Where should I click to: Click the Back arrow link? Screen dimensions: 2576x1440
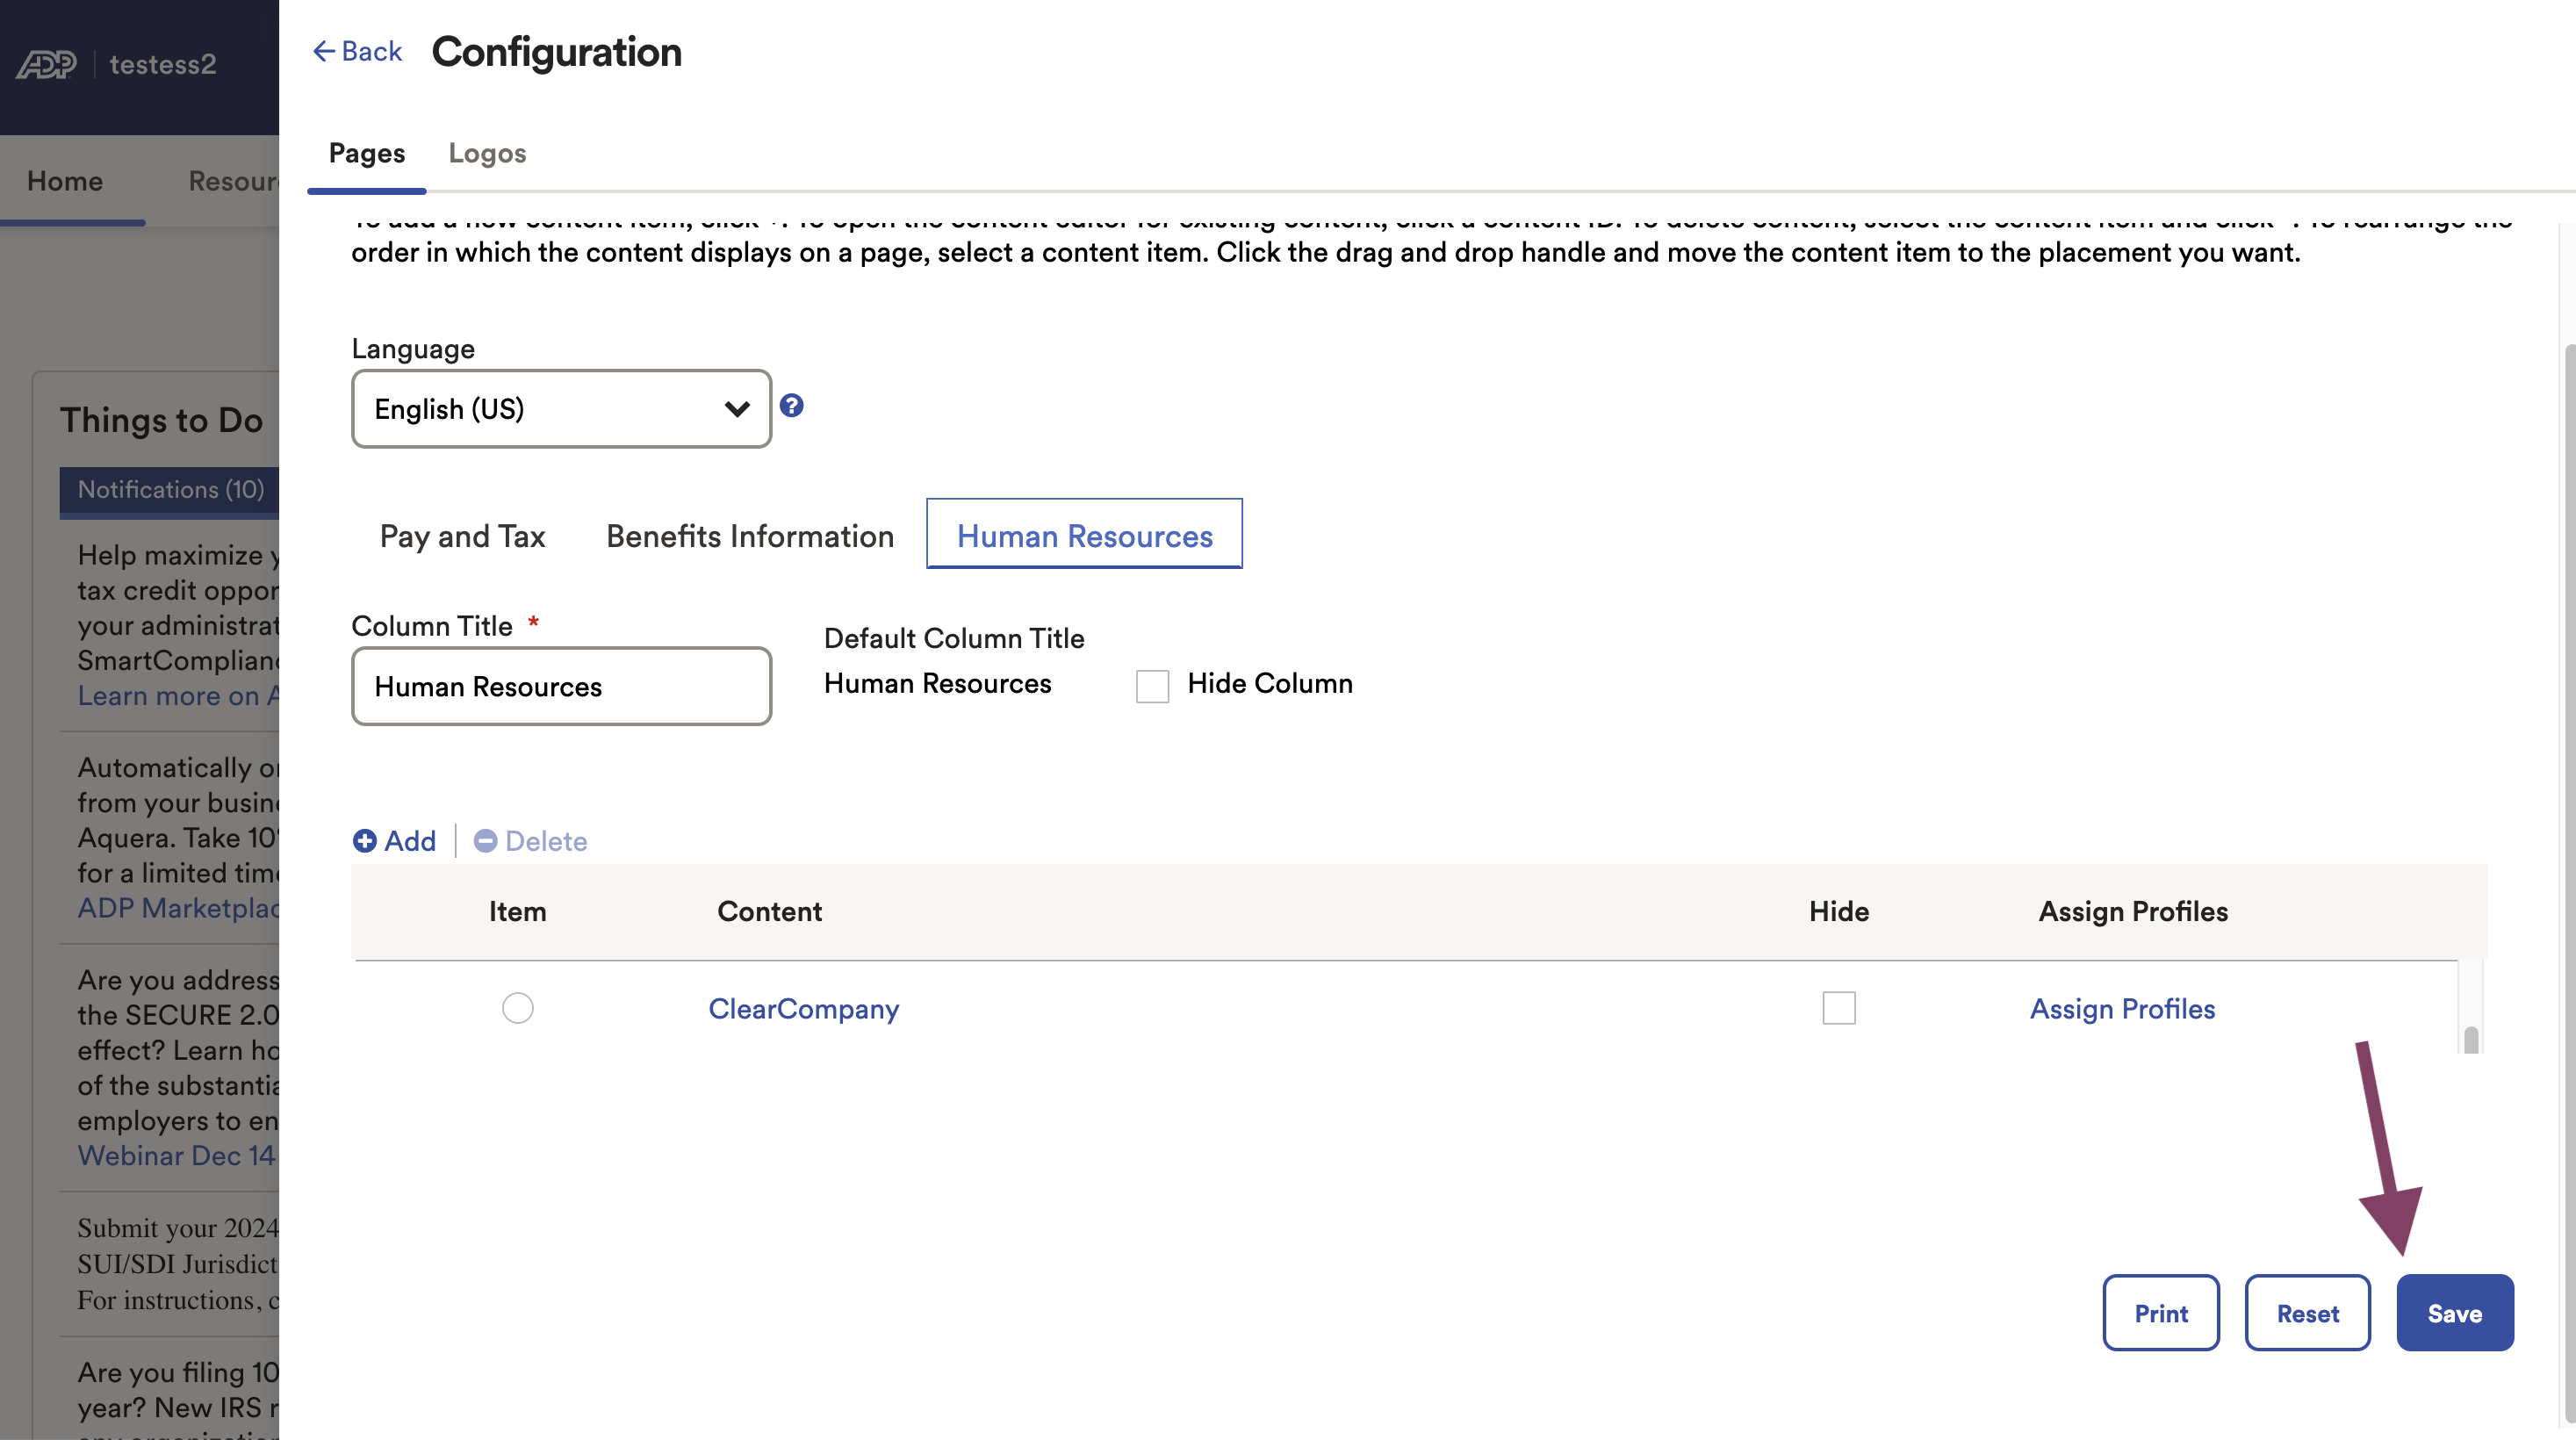click(x=357, y=51)
